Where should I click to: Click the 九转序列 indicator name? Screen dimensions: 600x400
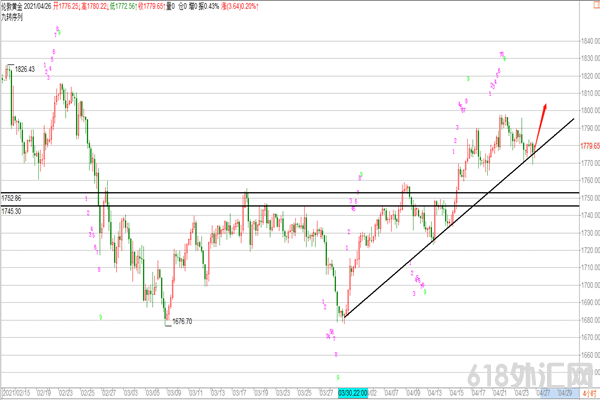[12, 17]
